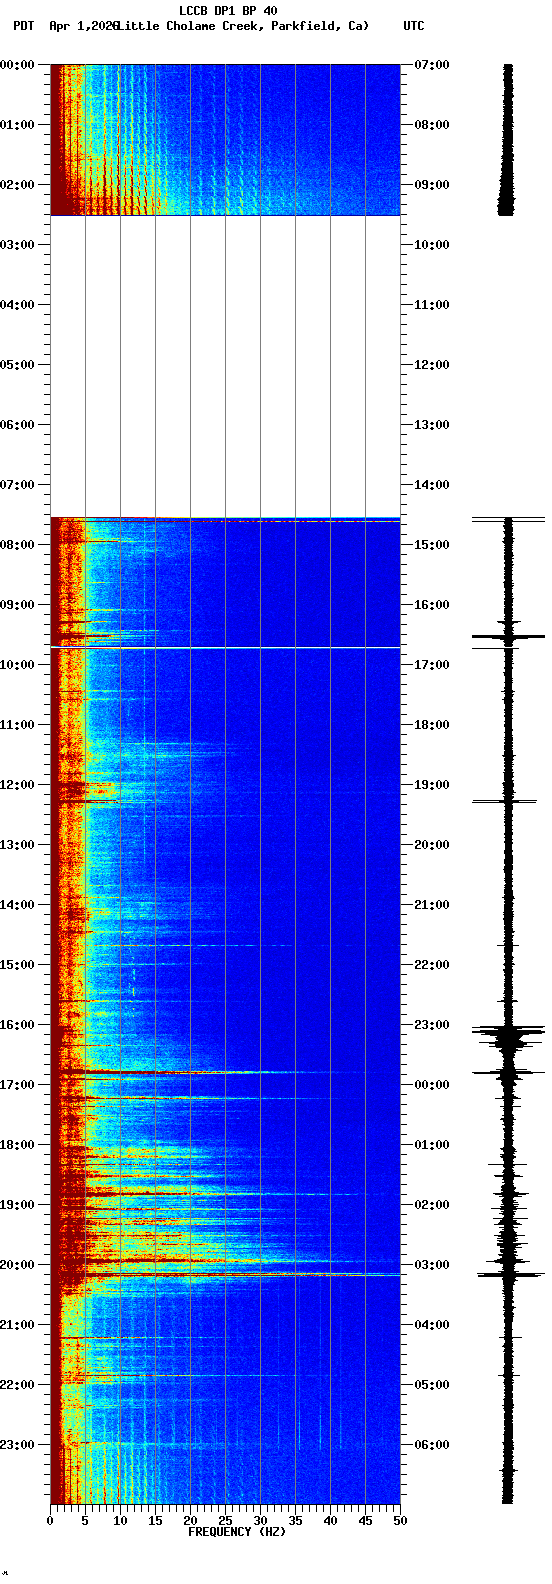Click the '50' frequency axis tick label
The image size is (552, 1584).
coord(400,1521)
